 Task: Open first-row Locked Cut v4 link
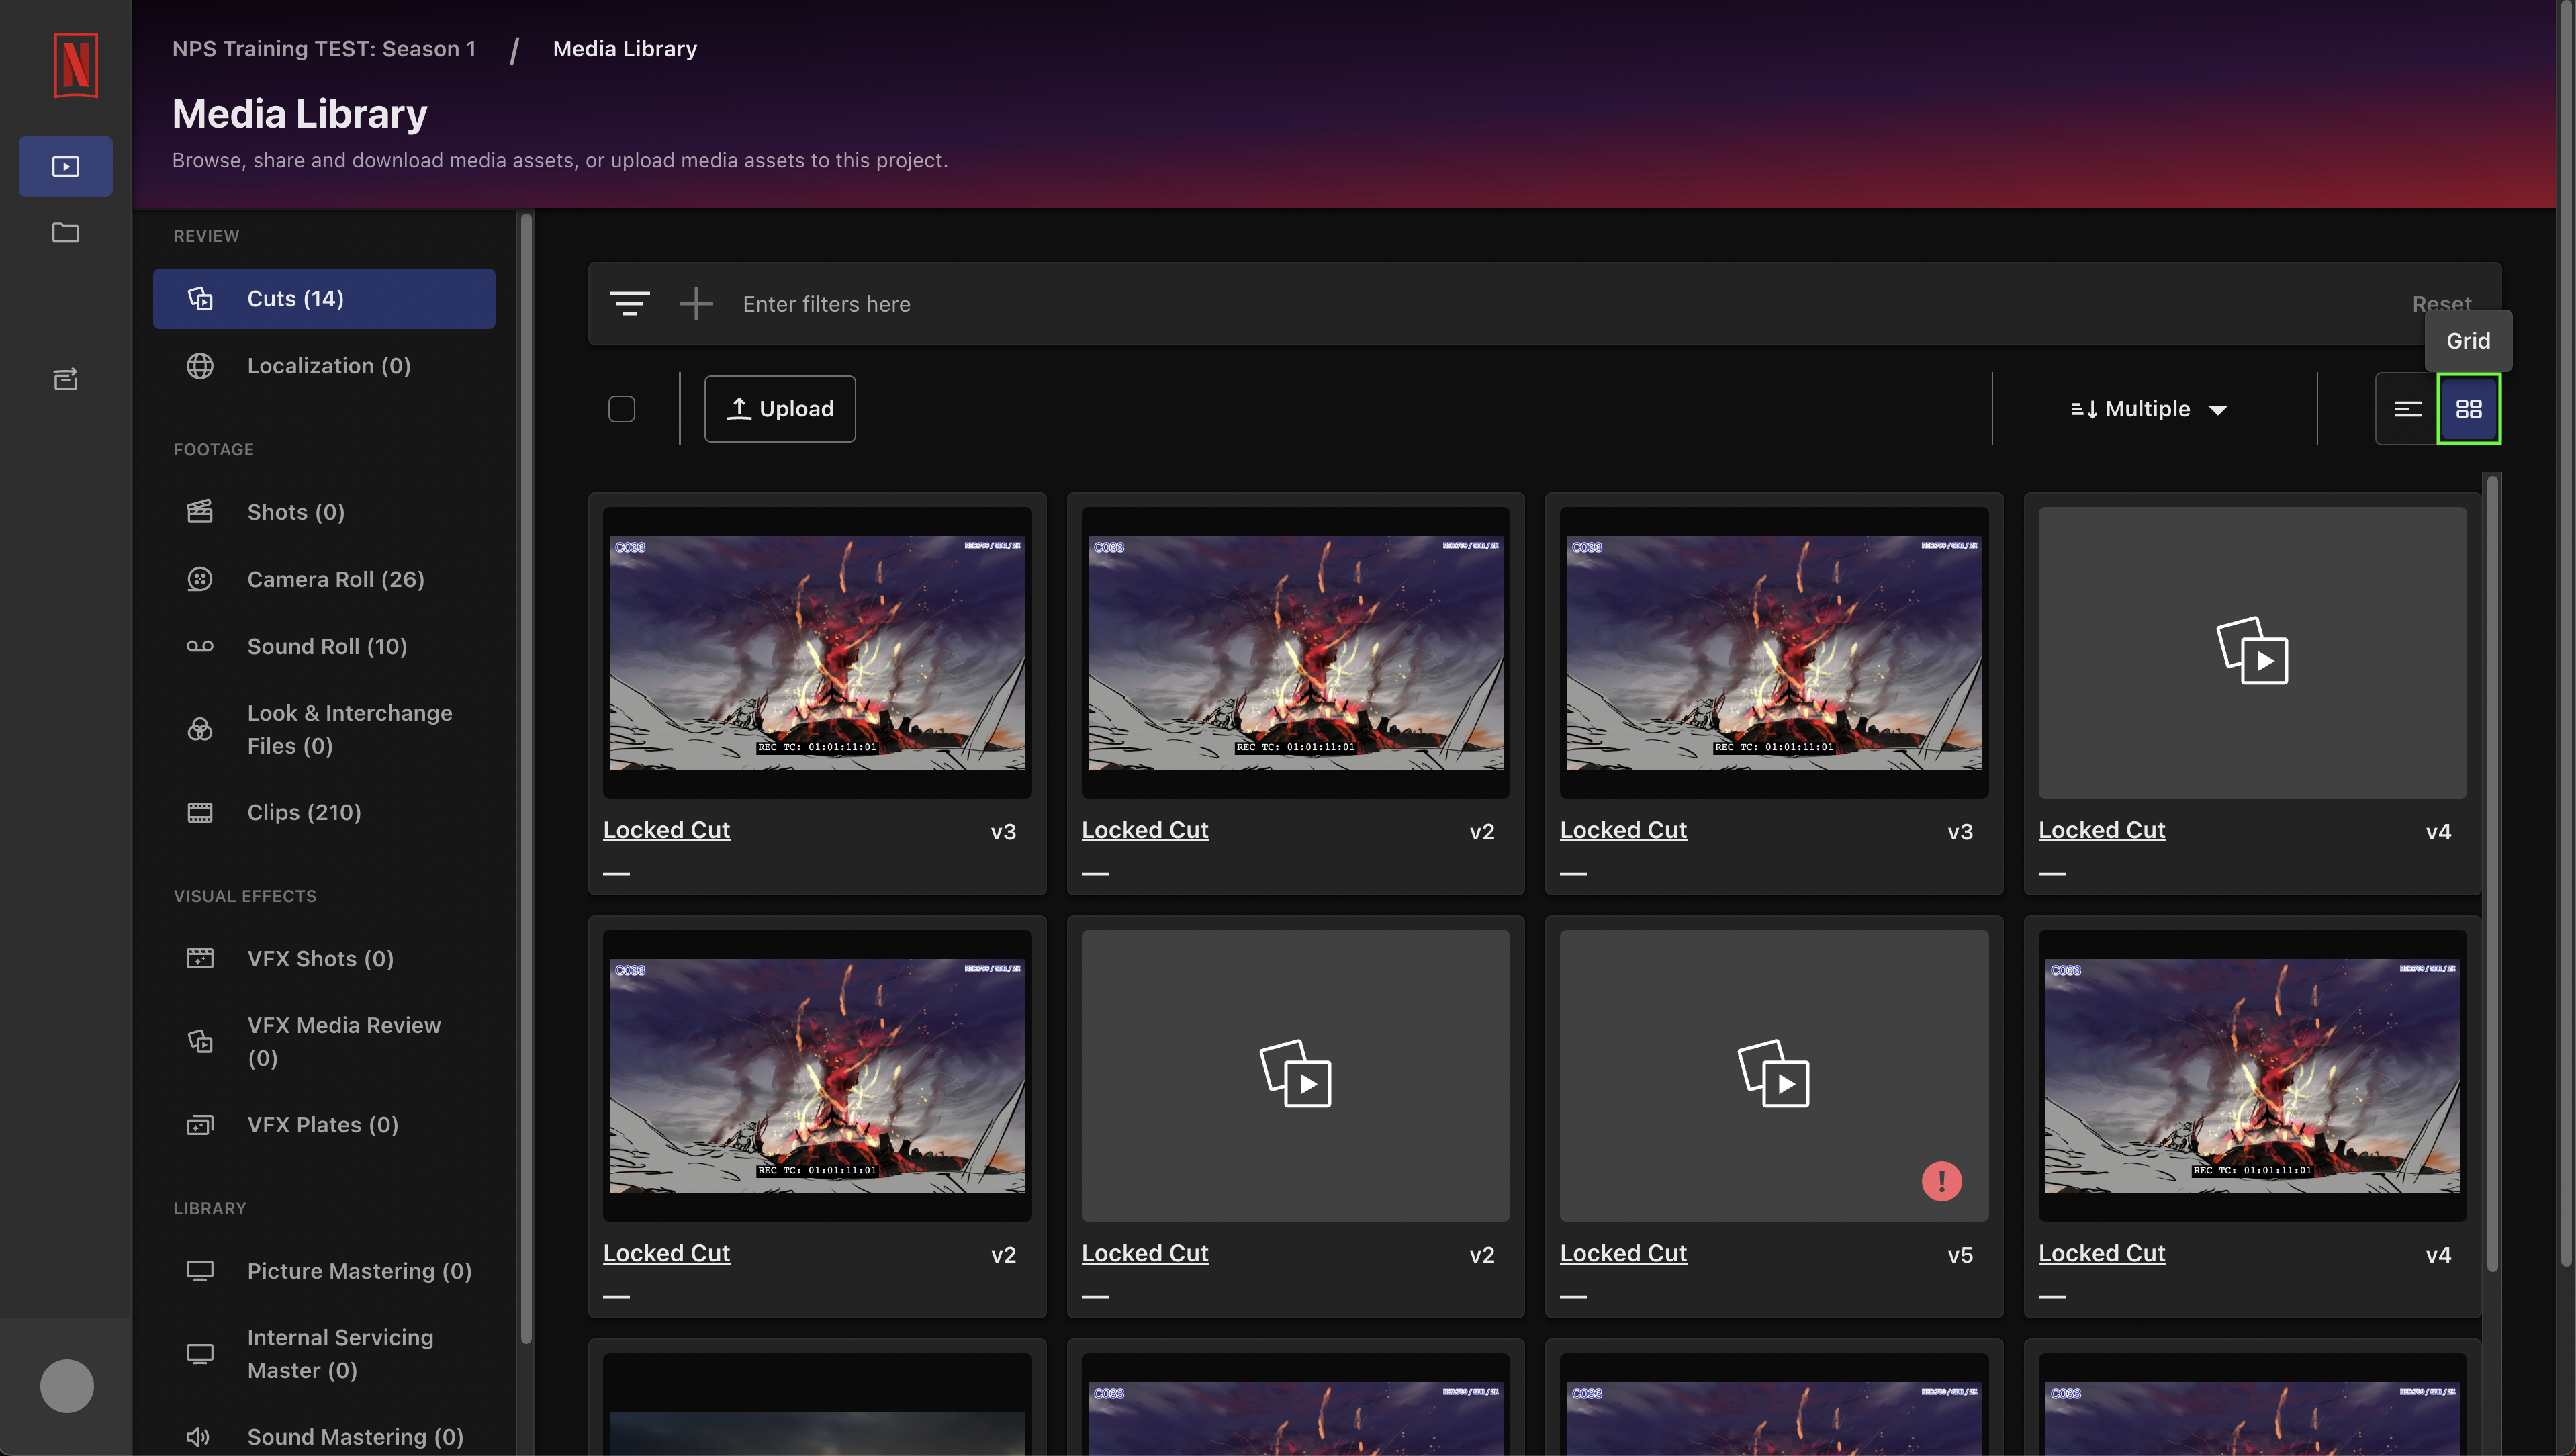click(2101, 830)
